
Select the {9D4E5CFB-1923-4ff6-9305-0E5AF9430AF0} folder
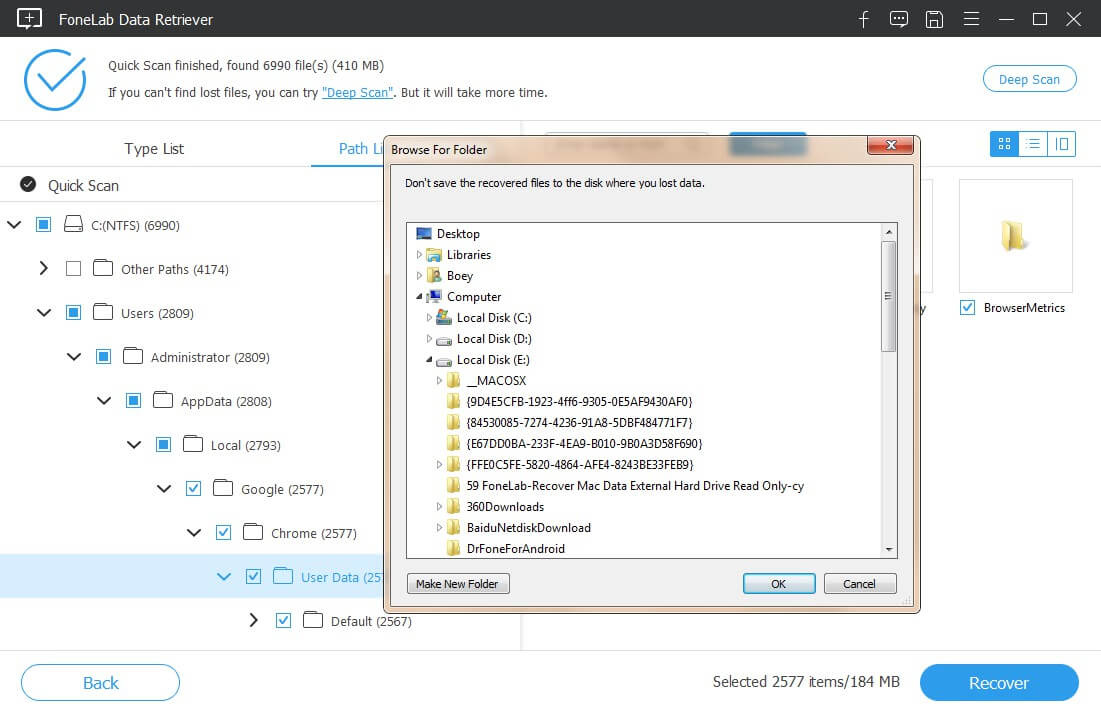pos(579,402)
